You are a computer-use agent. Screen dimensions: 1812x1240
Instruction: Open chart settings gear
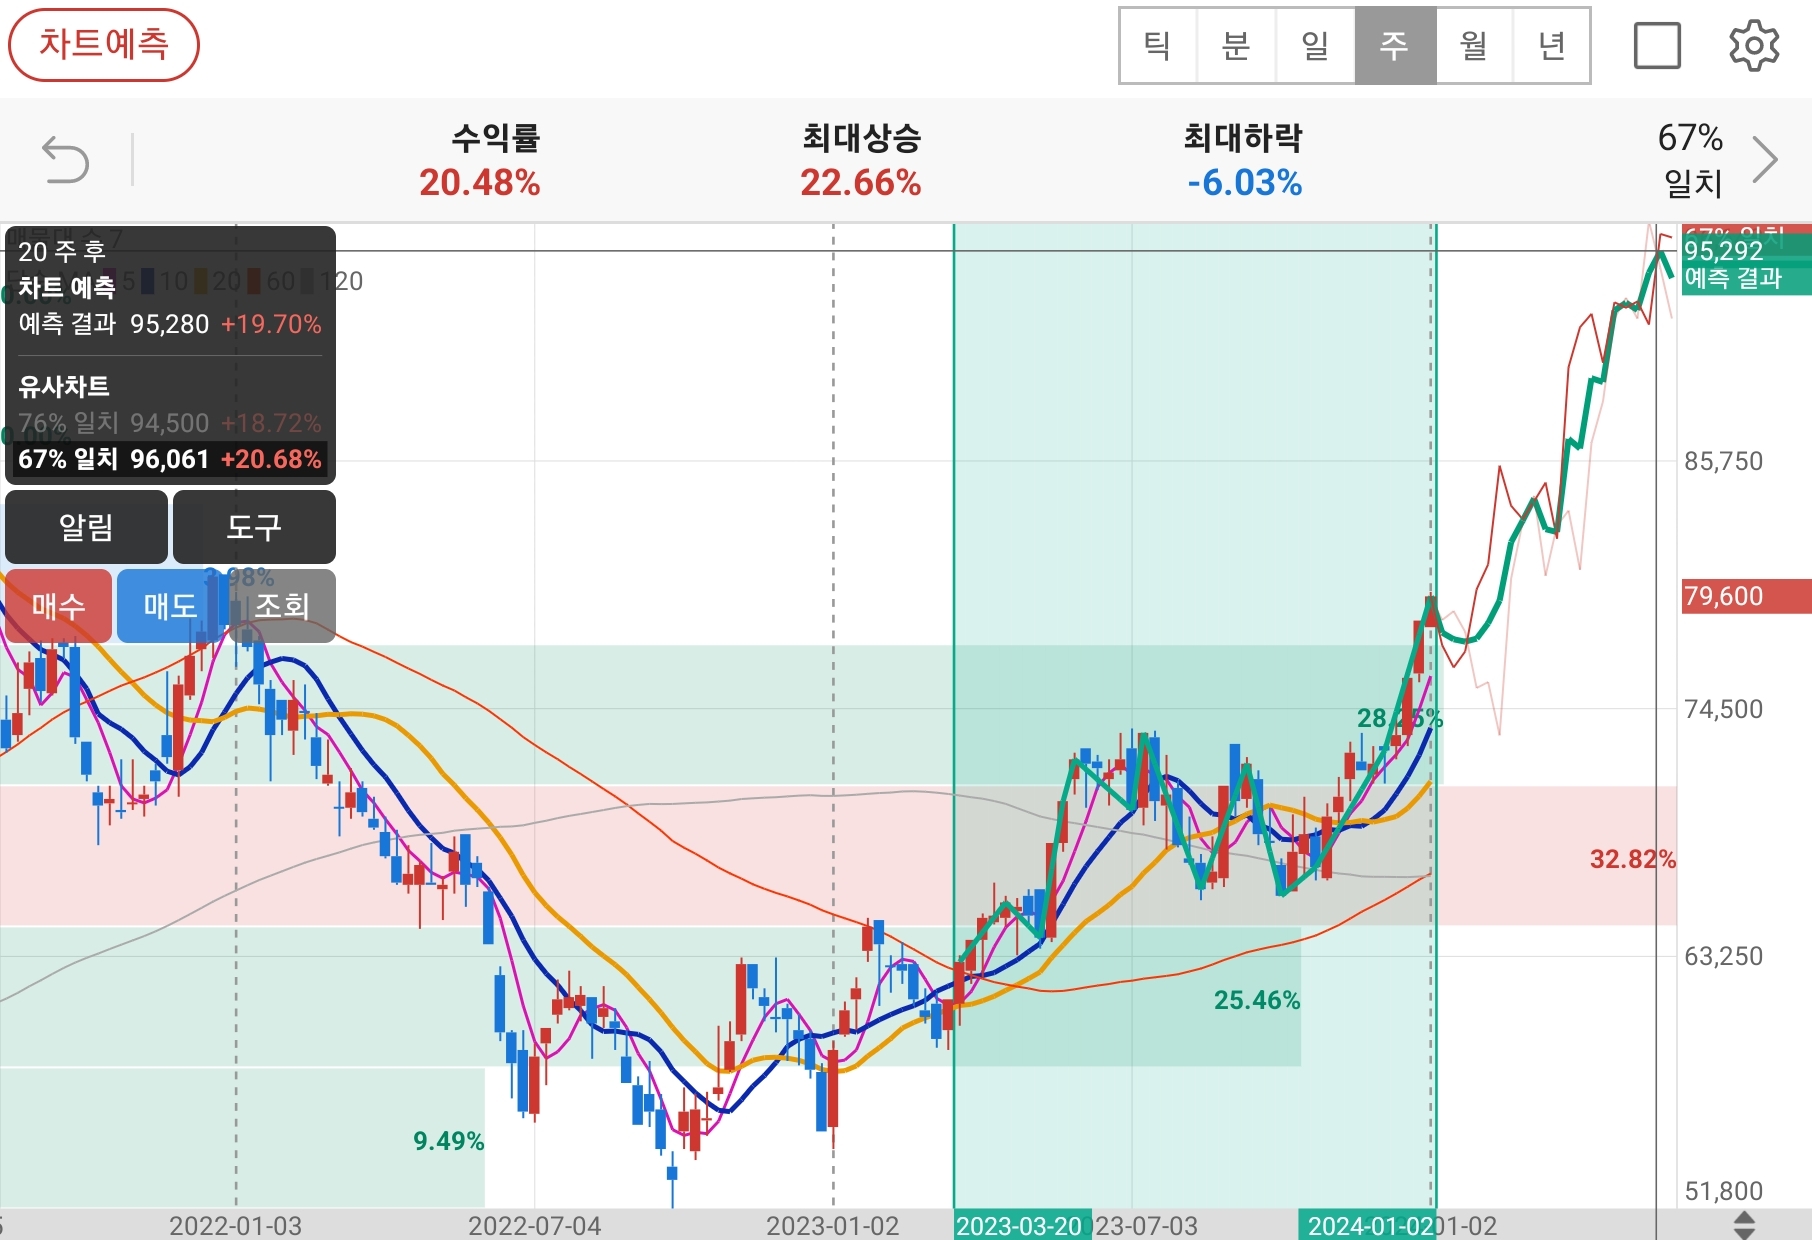click(1754, 46)
